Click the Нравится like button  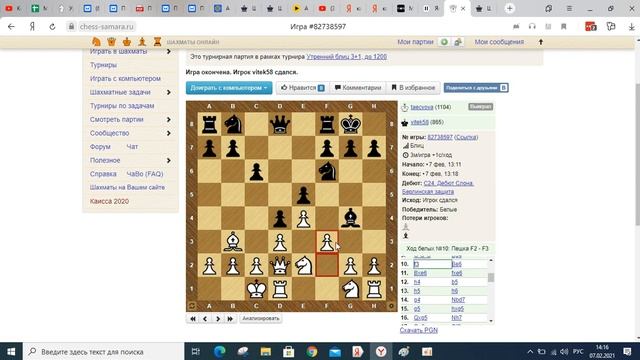(302, 88)
